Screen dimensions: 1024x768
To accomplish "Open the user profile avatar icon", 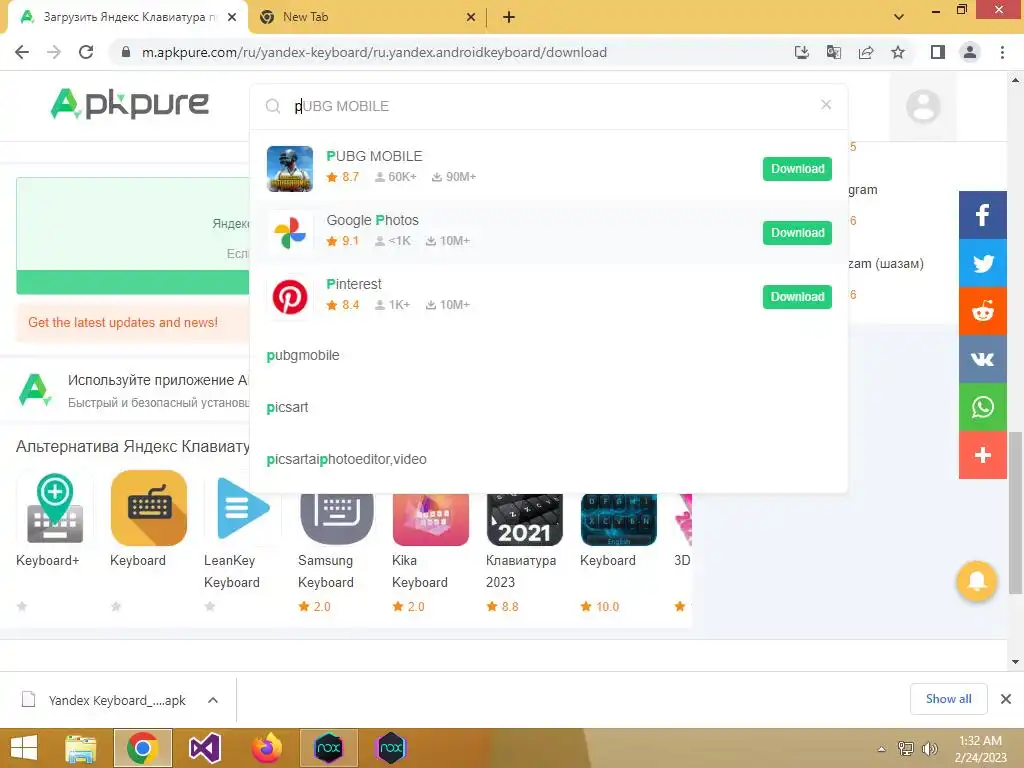I will point(923,106).
